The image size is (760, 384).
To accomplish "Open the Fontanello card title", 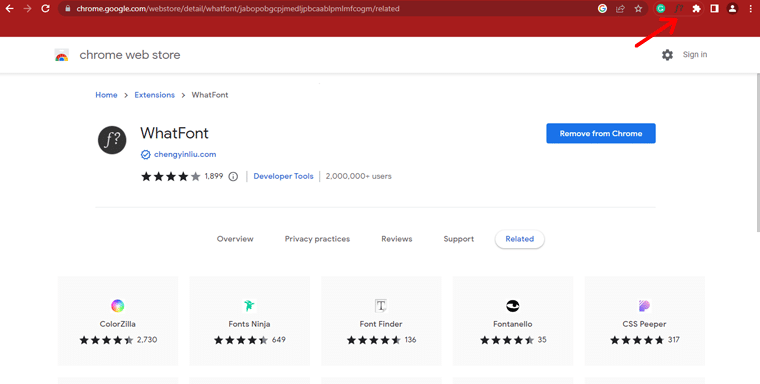I will (513, 324).
